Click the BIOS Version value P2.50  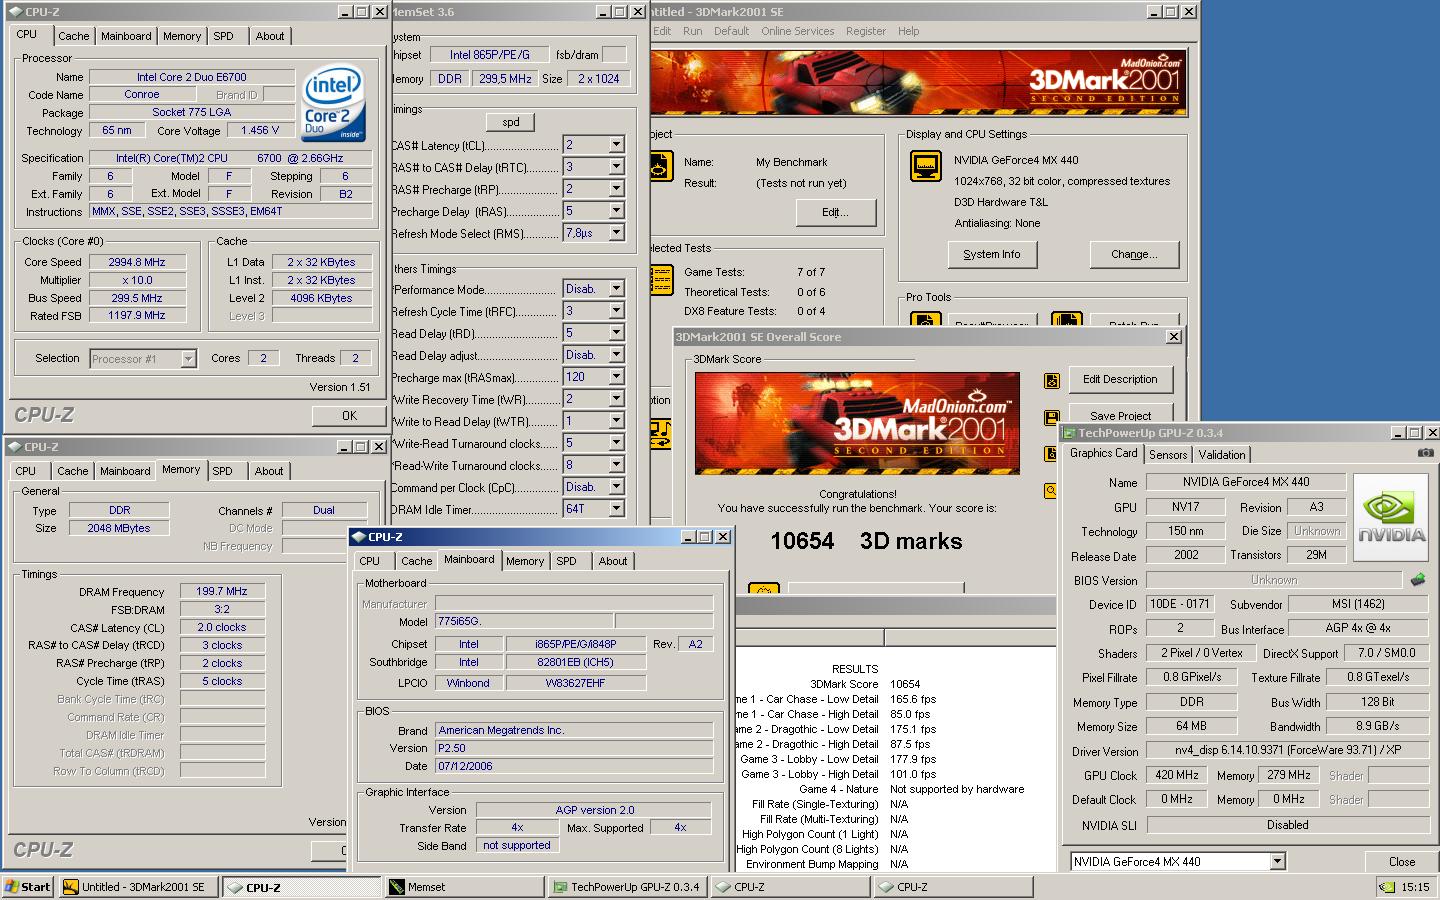[x=574, y=748]
